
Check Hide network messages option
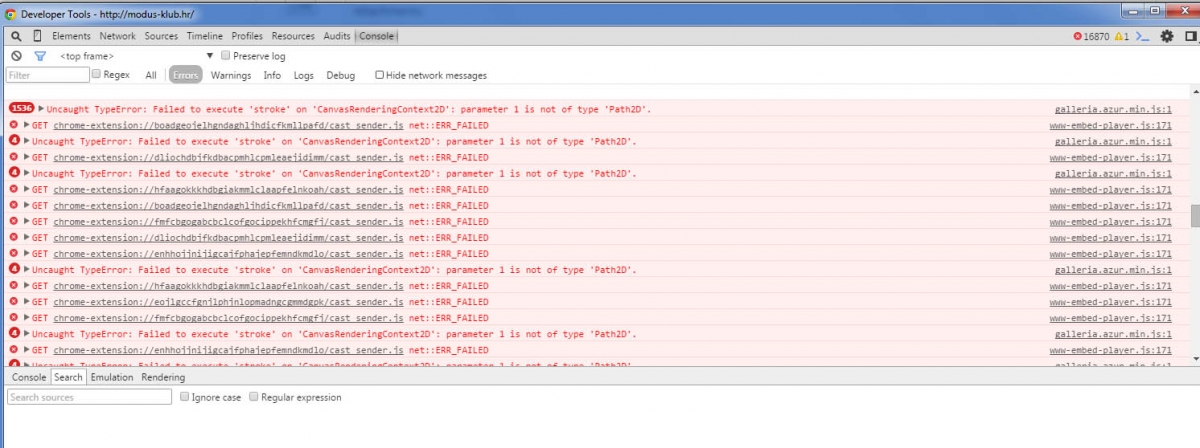click(380, 75)
